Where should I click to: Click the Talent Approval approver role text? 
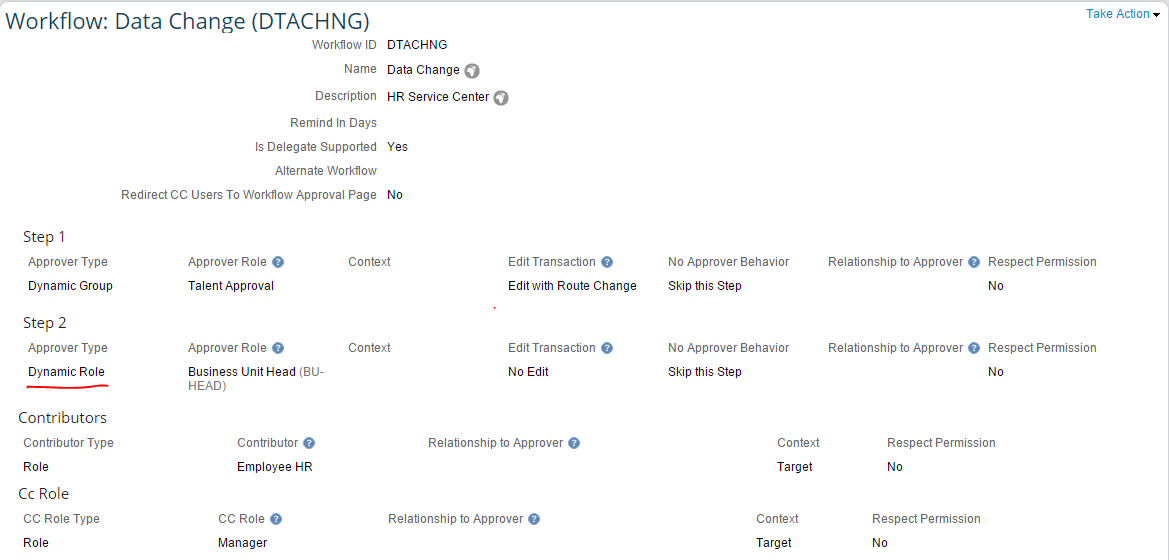(x=230, y=286)
